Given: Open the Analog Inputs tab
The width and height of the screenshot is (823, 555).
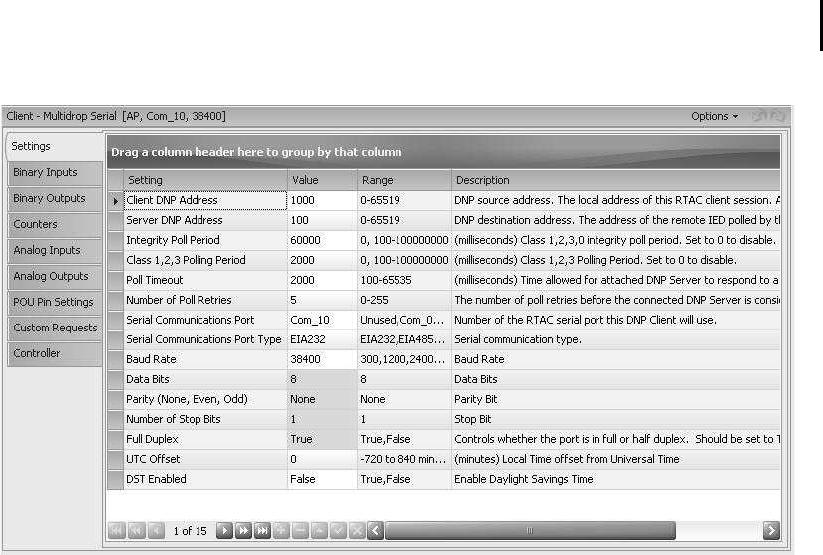Looking at the screenshot, I should tap(55, 250).
